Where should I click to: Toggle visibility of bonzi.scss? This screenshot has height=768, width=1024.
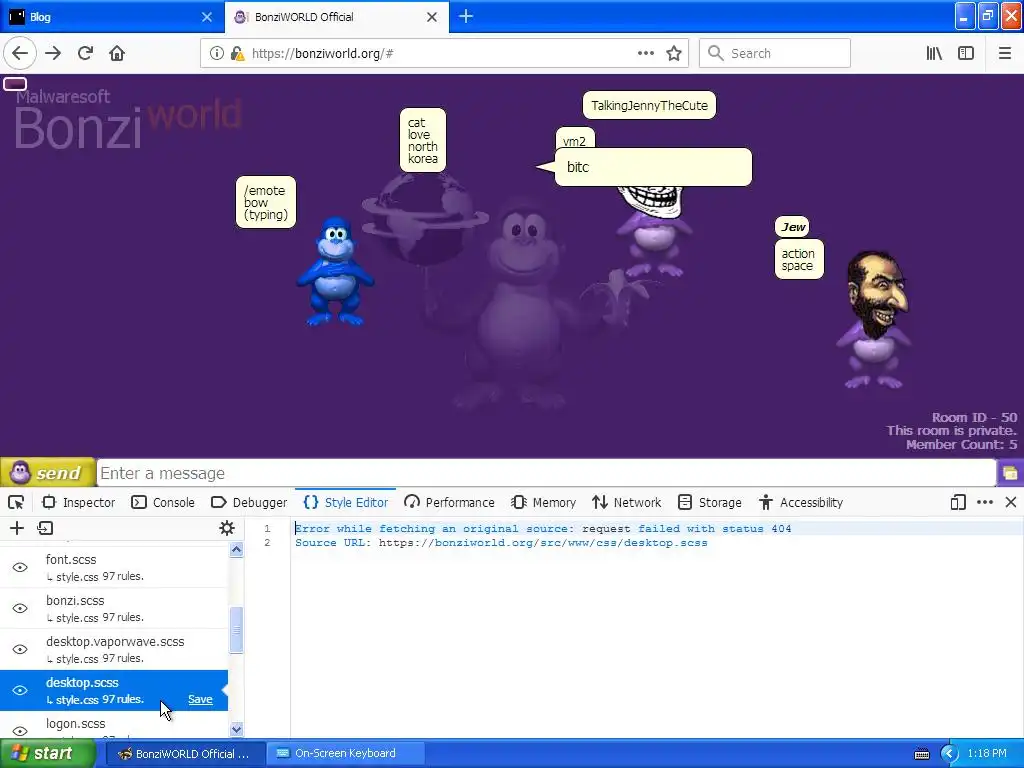[20, 608]
